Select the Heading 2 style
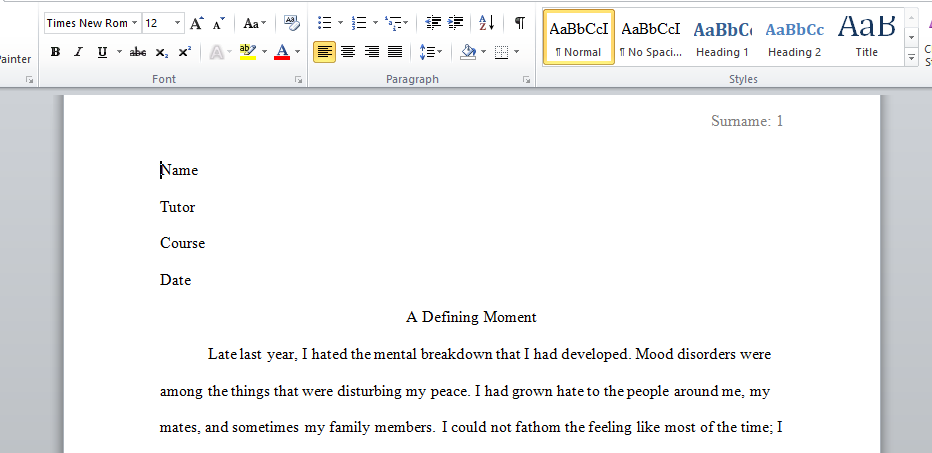 (795, 37)
